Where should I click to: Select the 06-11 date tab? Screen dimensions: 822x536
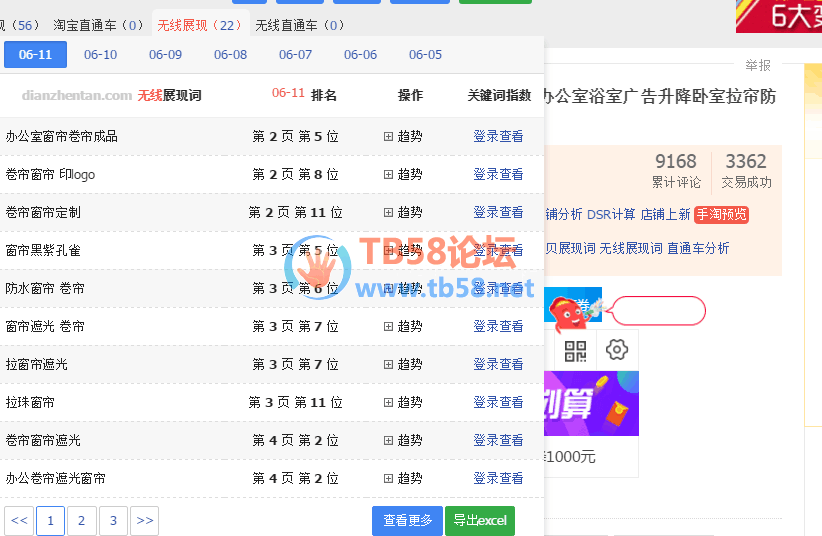pyautogui.click(x=36, y=55)
